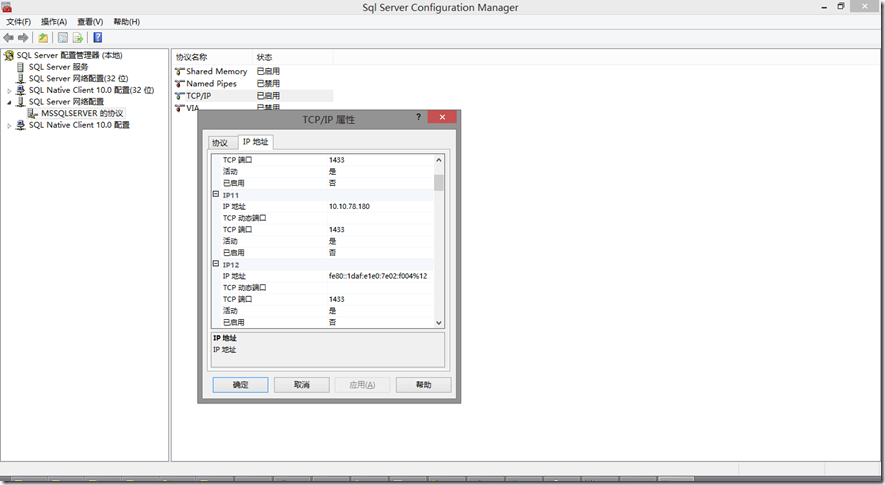The image size is (885, 485).
Task: Open the 查看(V) menu
Action: click(90, 21)
